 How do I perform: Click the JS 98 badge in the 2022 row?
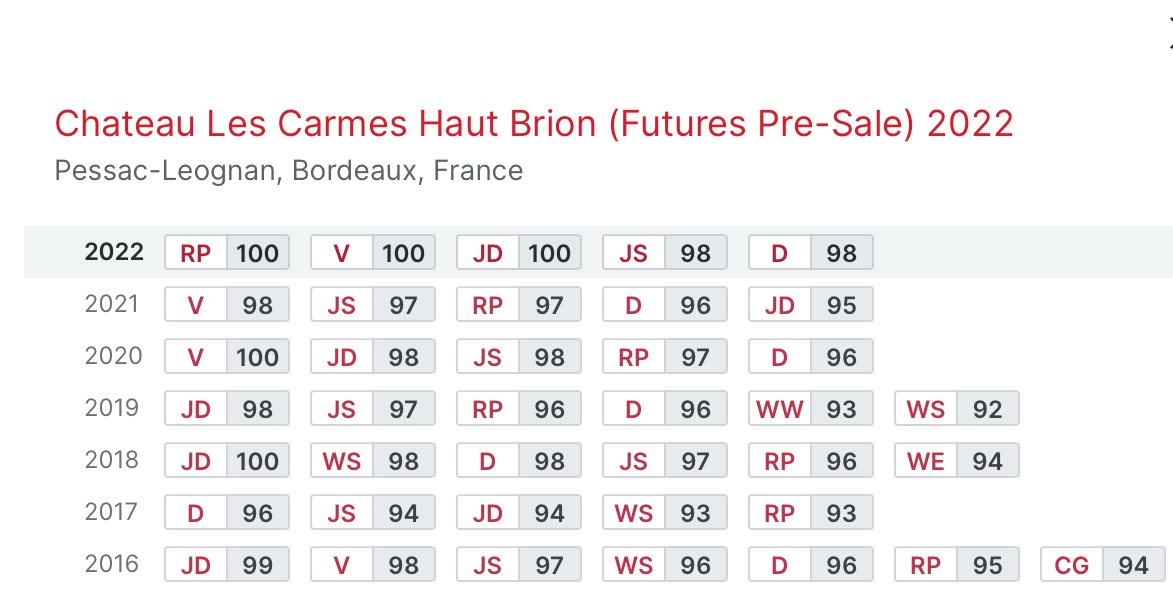click(x=664, y=252)
